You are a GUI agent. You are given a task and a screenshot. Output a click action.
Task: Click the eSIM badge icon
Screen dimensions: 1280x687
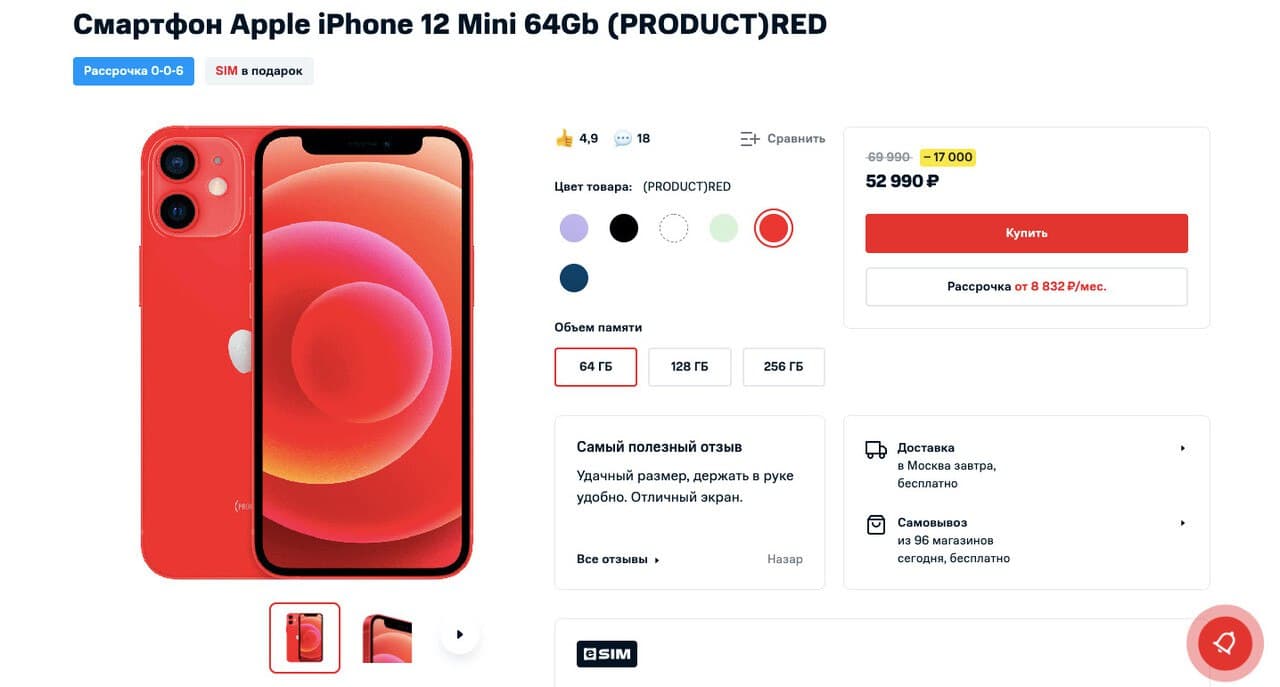pos(607,654)
